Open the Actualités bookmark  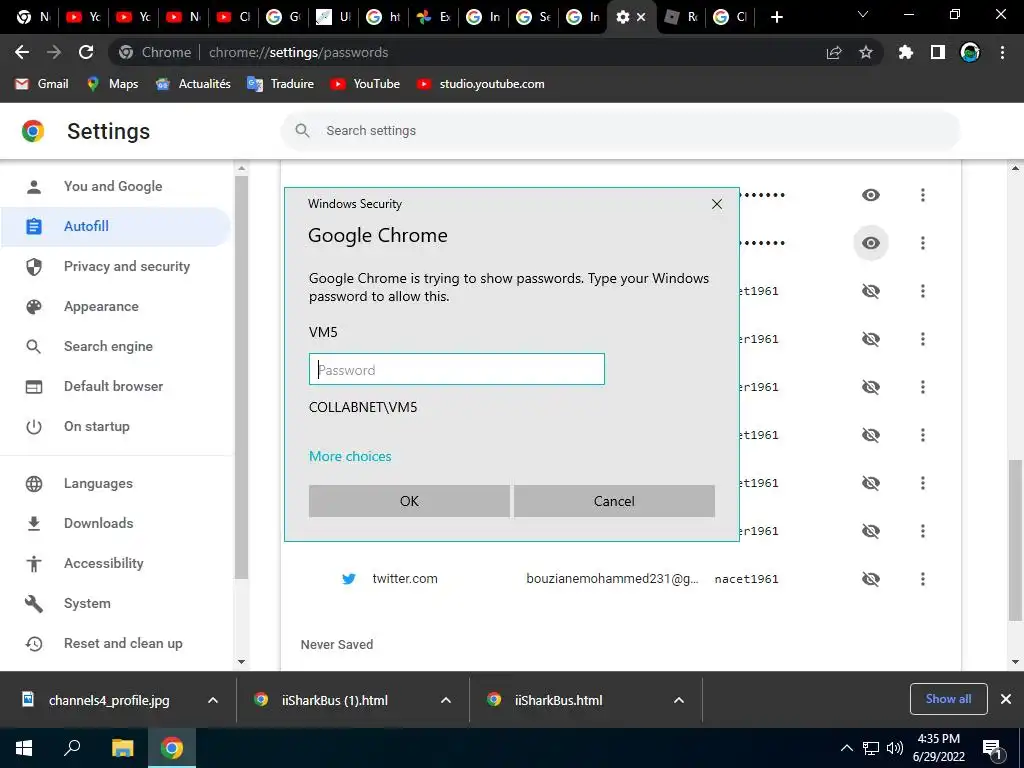[193, 84]
